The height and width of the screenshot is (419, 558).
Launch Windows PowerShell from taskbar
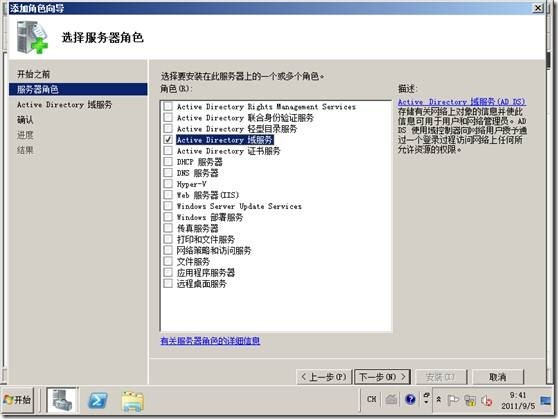pos(98,401)
